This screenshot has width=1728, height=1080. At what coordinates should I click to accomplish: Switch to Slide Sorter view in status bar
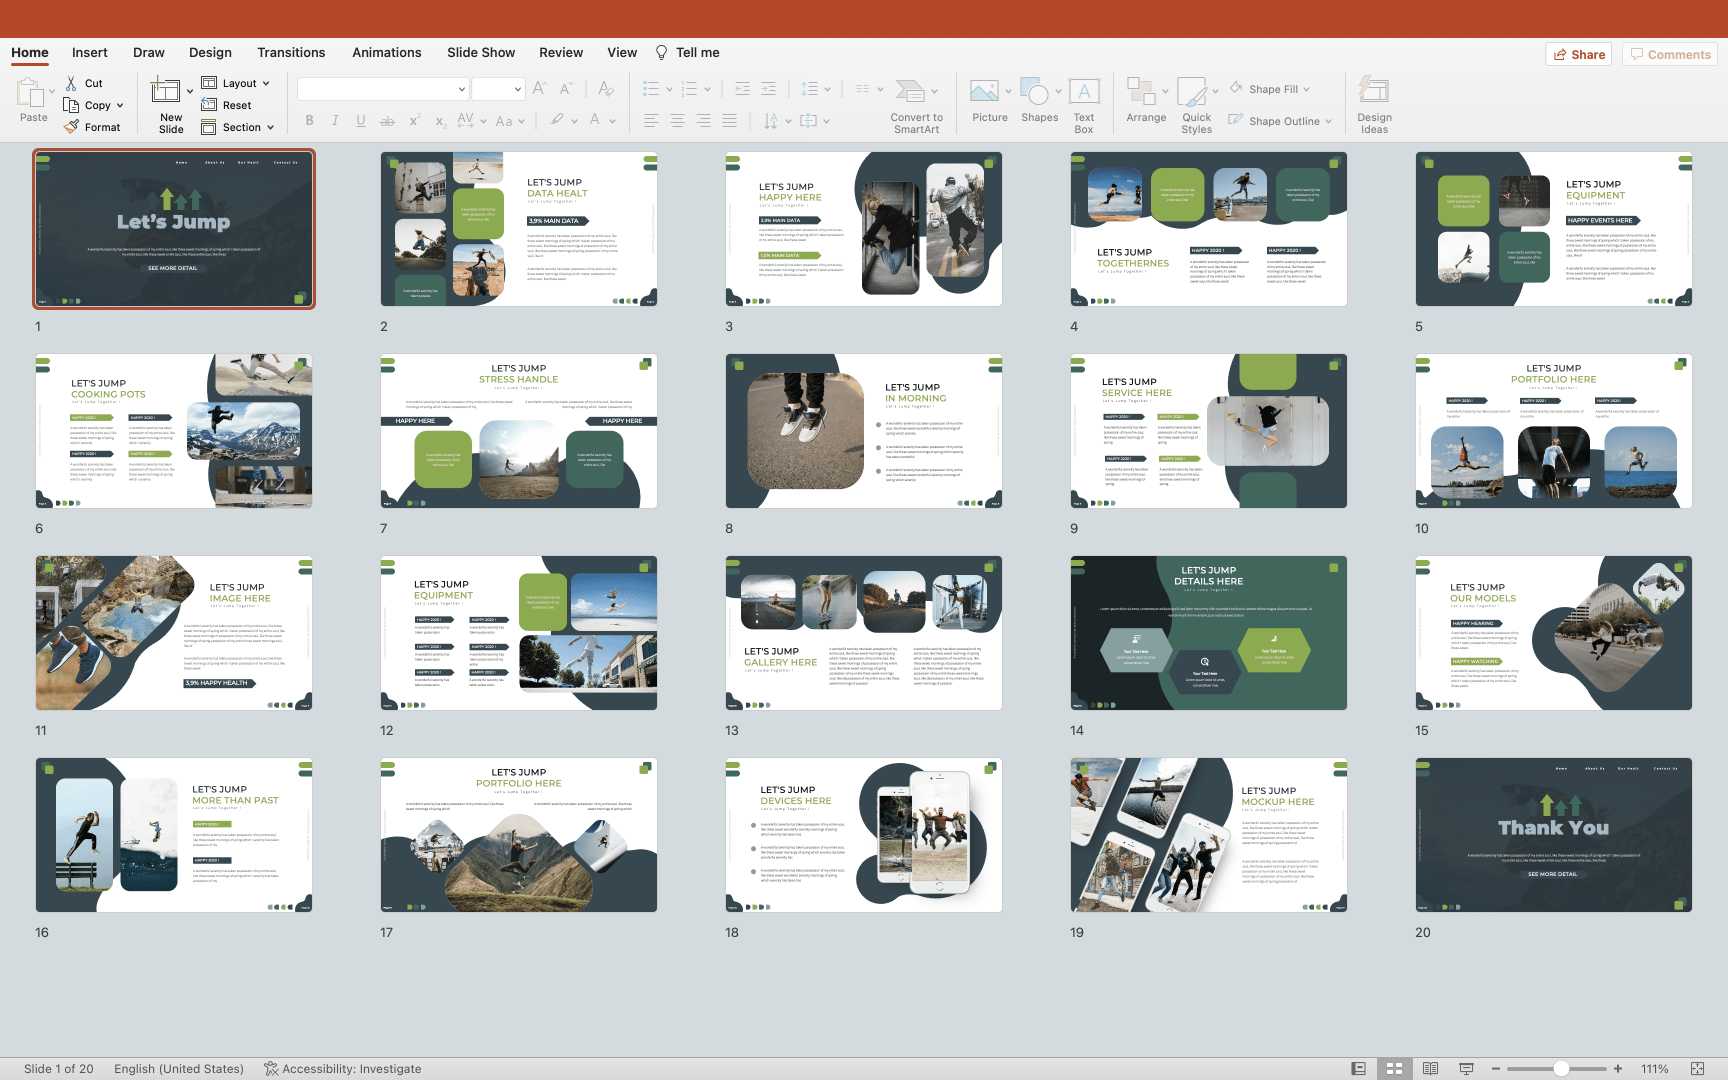coord(1394,1068)
